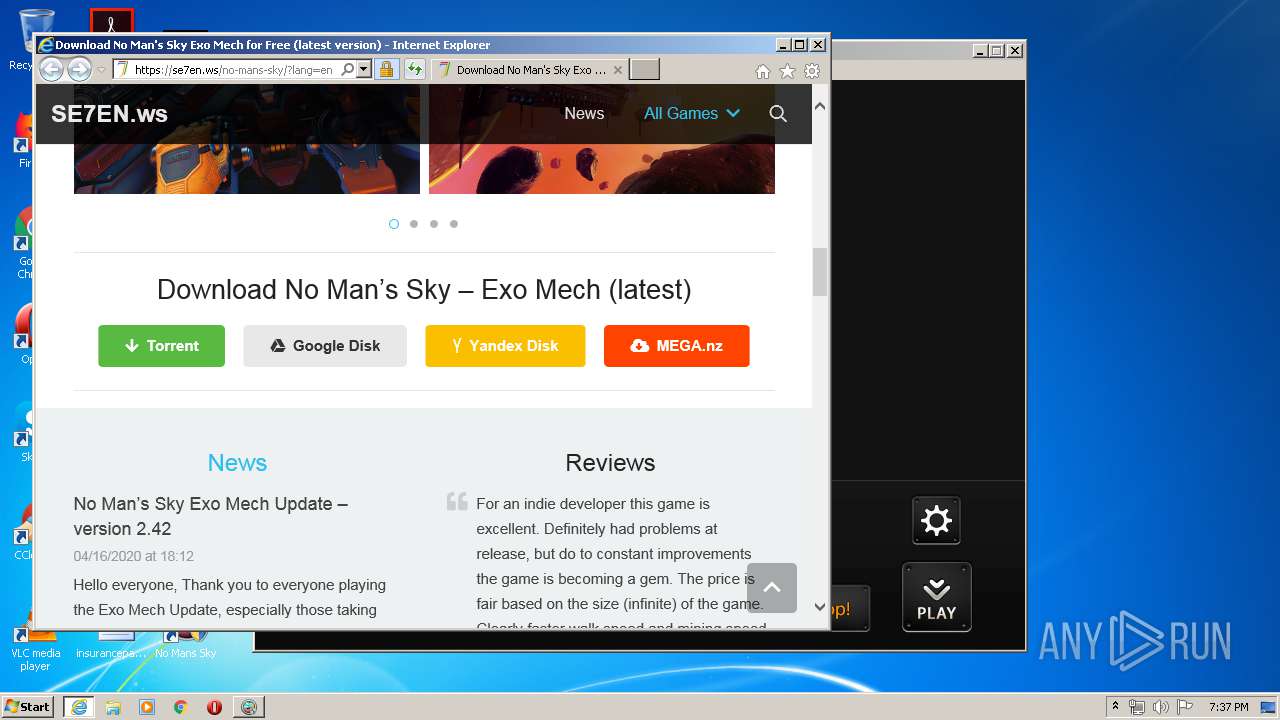The image size is (1280, 720).
Task: Open the site search magnifier
Action: 778,114
